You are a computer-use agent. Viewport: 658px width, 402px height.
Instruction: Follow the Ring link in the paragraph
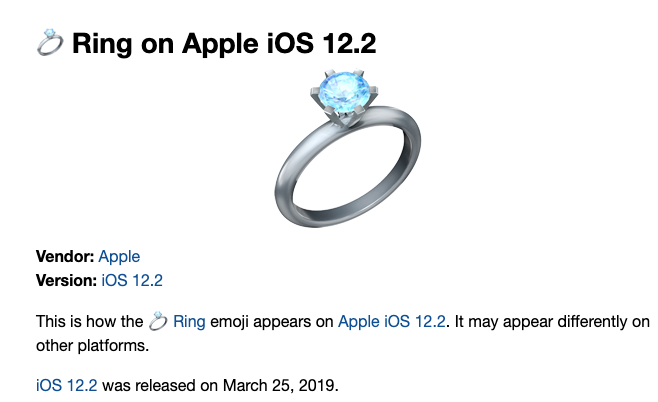(189, 322)
